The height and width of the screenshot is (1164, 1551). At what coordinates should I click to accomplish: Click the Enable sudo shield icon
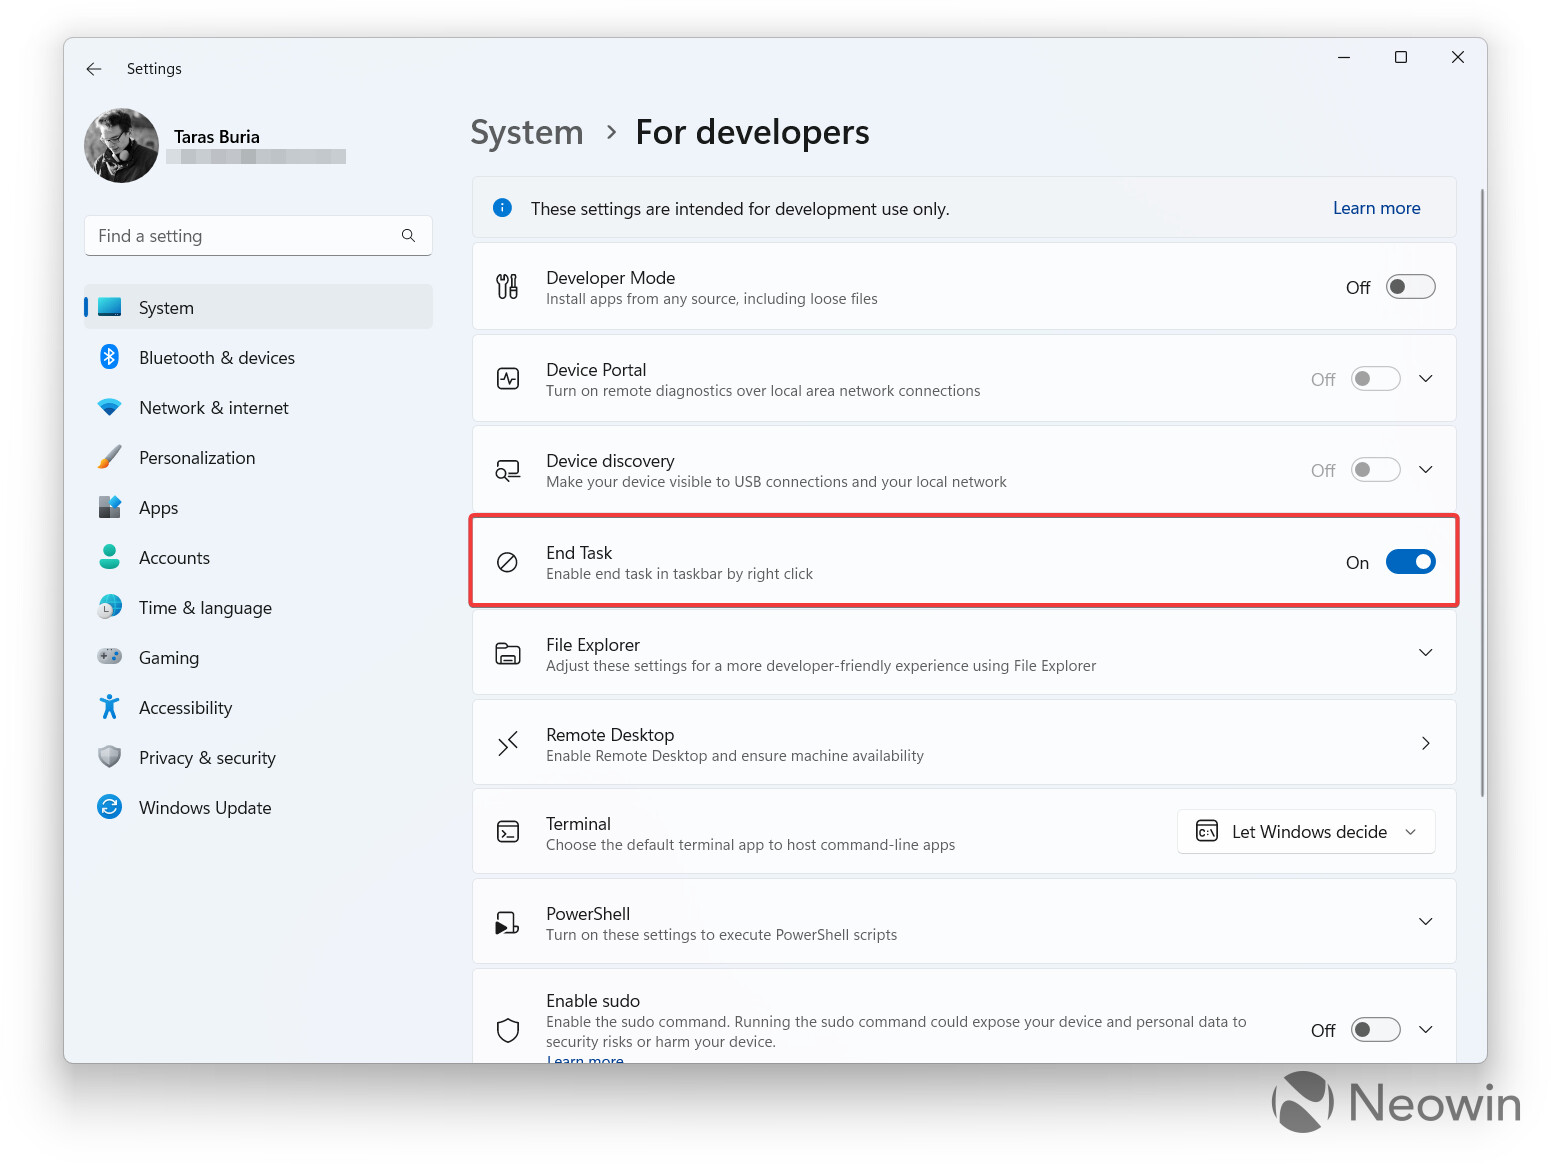click(x=508, y=1030)
